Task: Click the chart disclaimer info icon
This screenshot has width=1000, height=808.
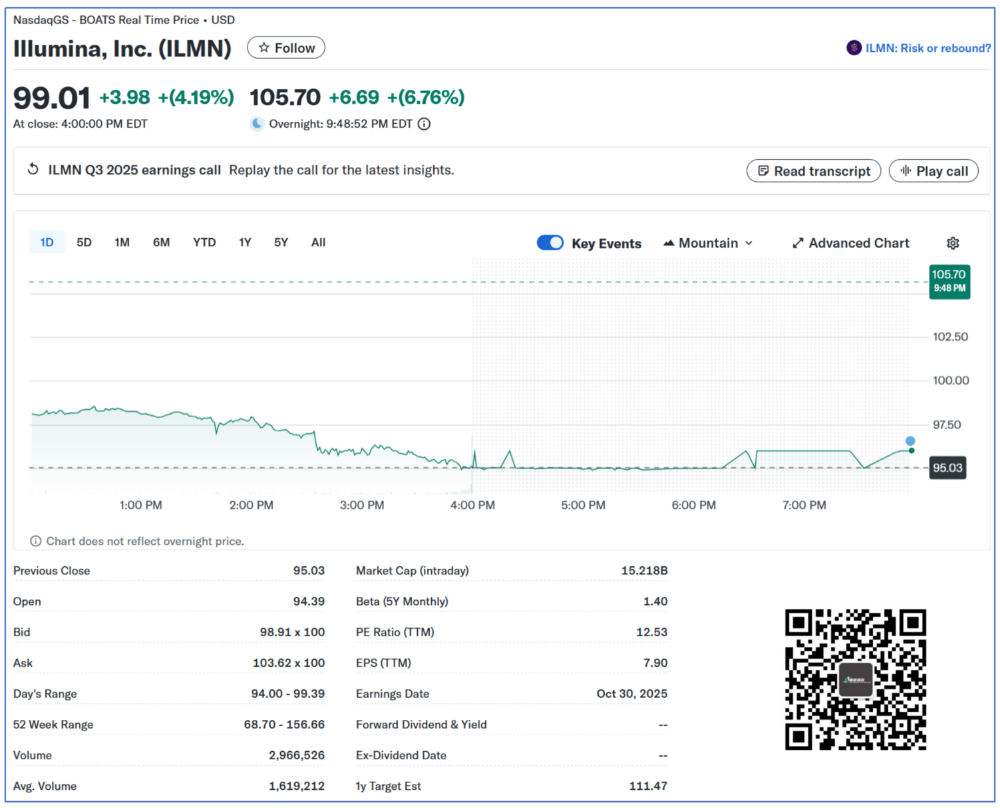Action: point(36,541)
